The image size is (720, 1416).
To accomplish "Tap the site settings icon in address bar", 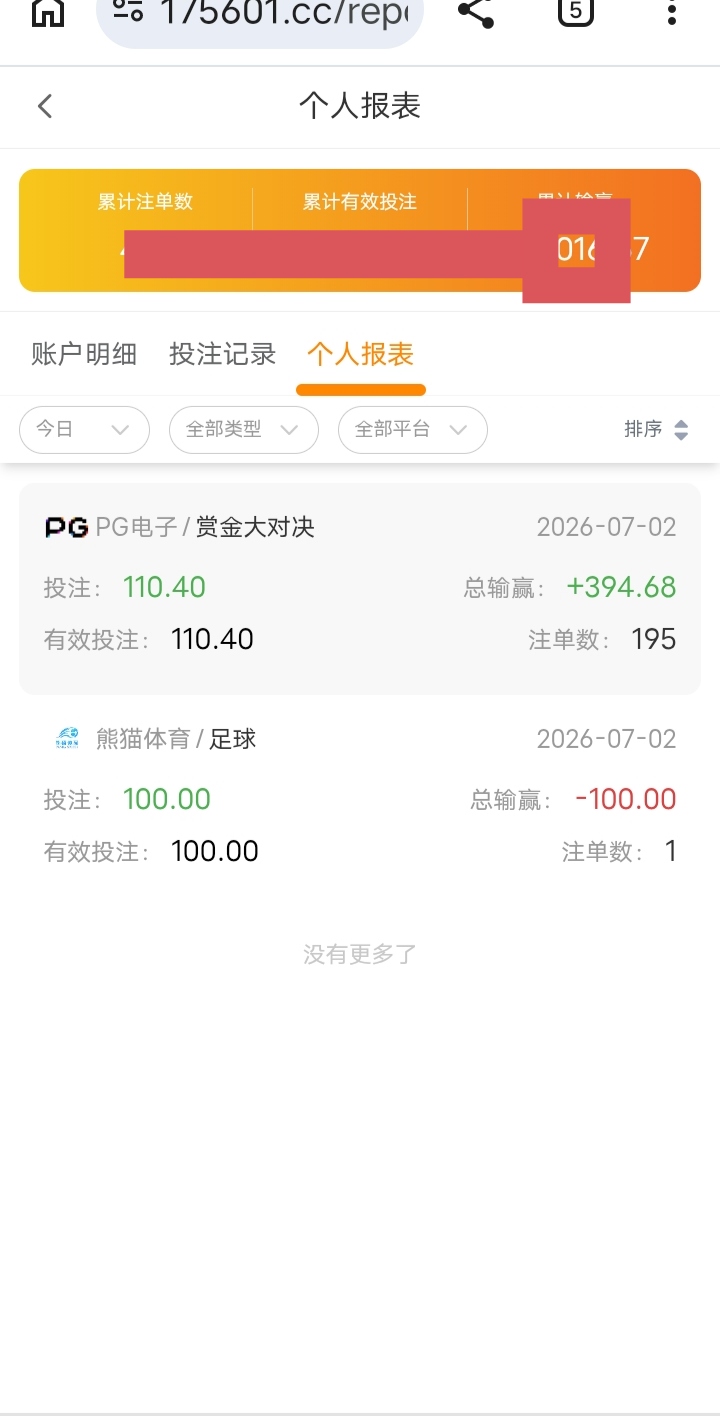I will (128, 12).
